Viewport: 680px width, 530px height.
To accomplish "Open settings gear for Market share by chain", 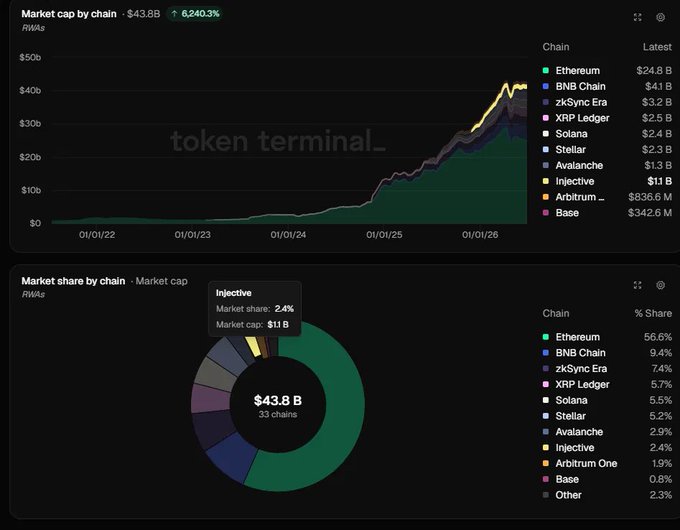I will pyautogui.click(x=660, y=285).
